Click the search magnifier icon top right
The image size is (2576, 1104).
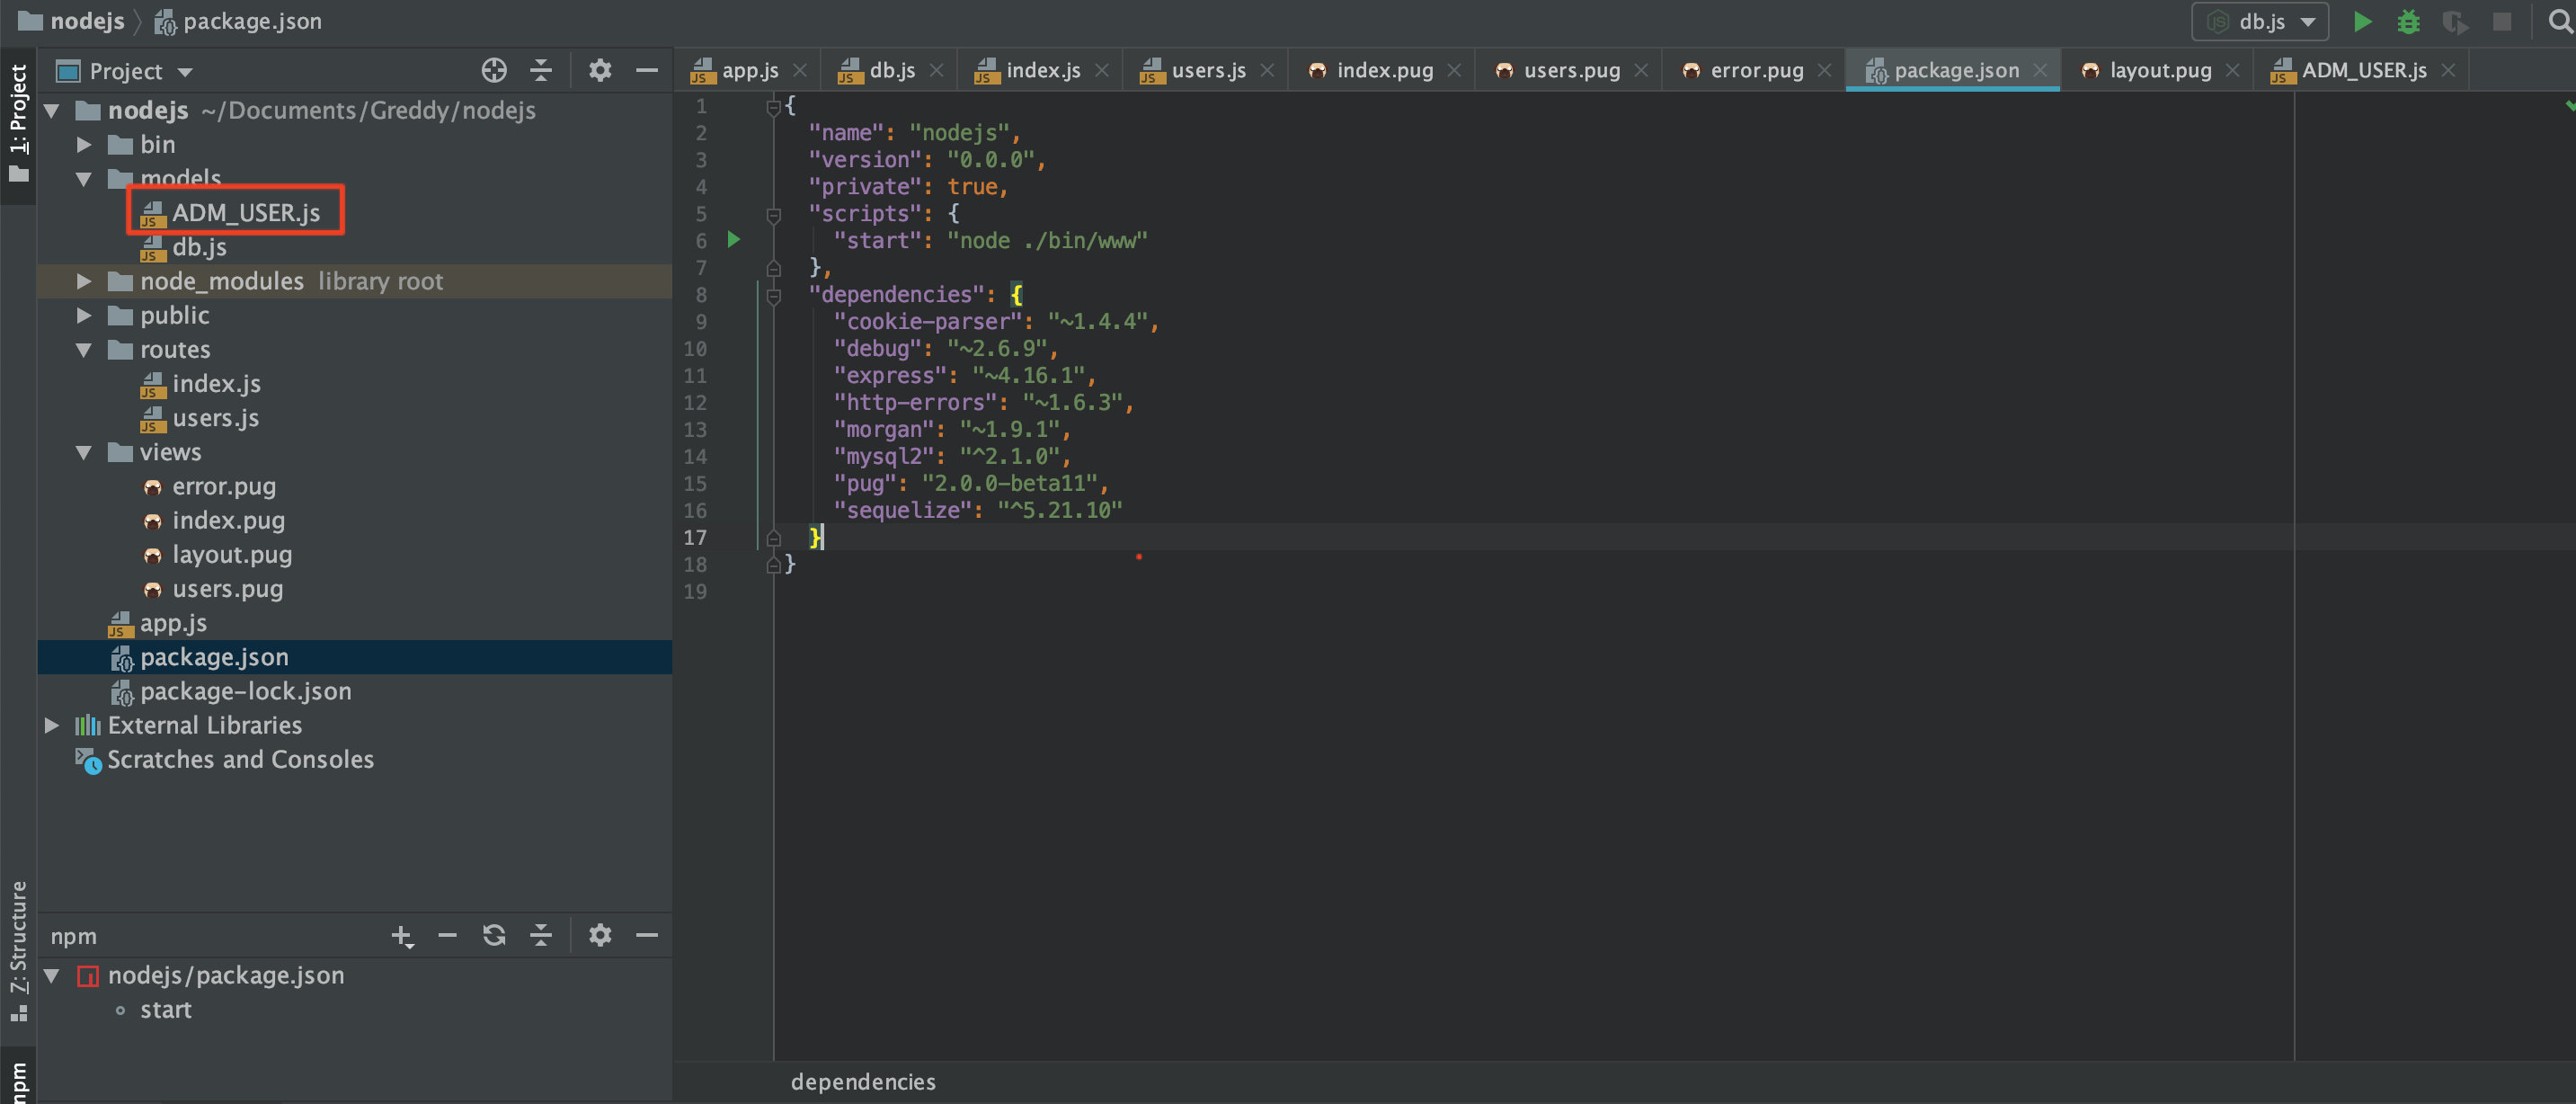(x=2559, y=21)
